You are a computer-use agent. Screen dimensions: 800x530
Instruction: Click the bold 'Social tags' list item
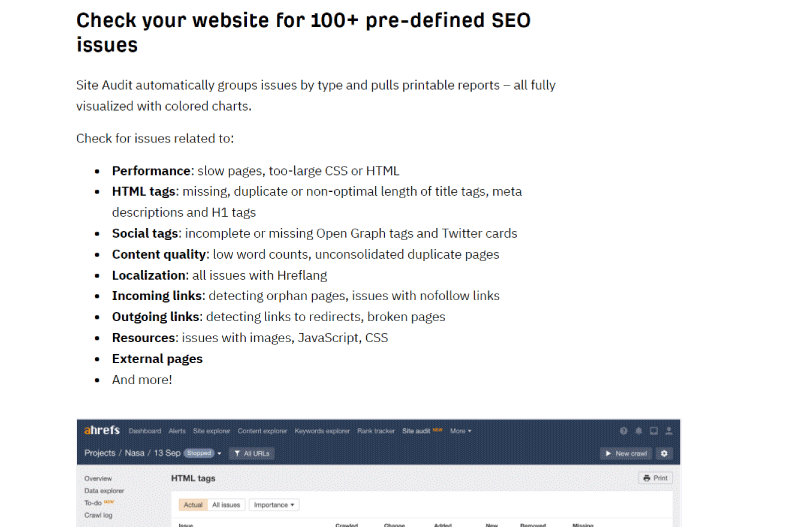tap(145, 233)
